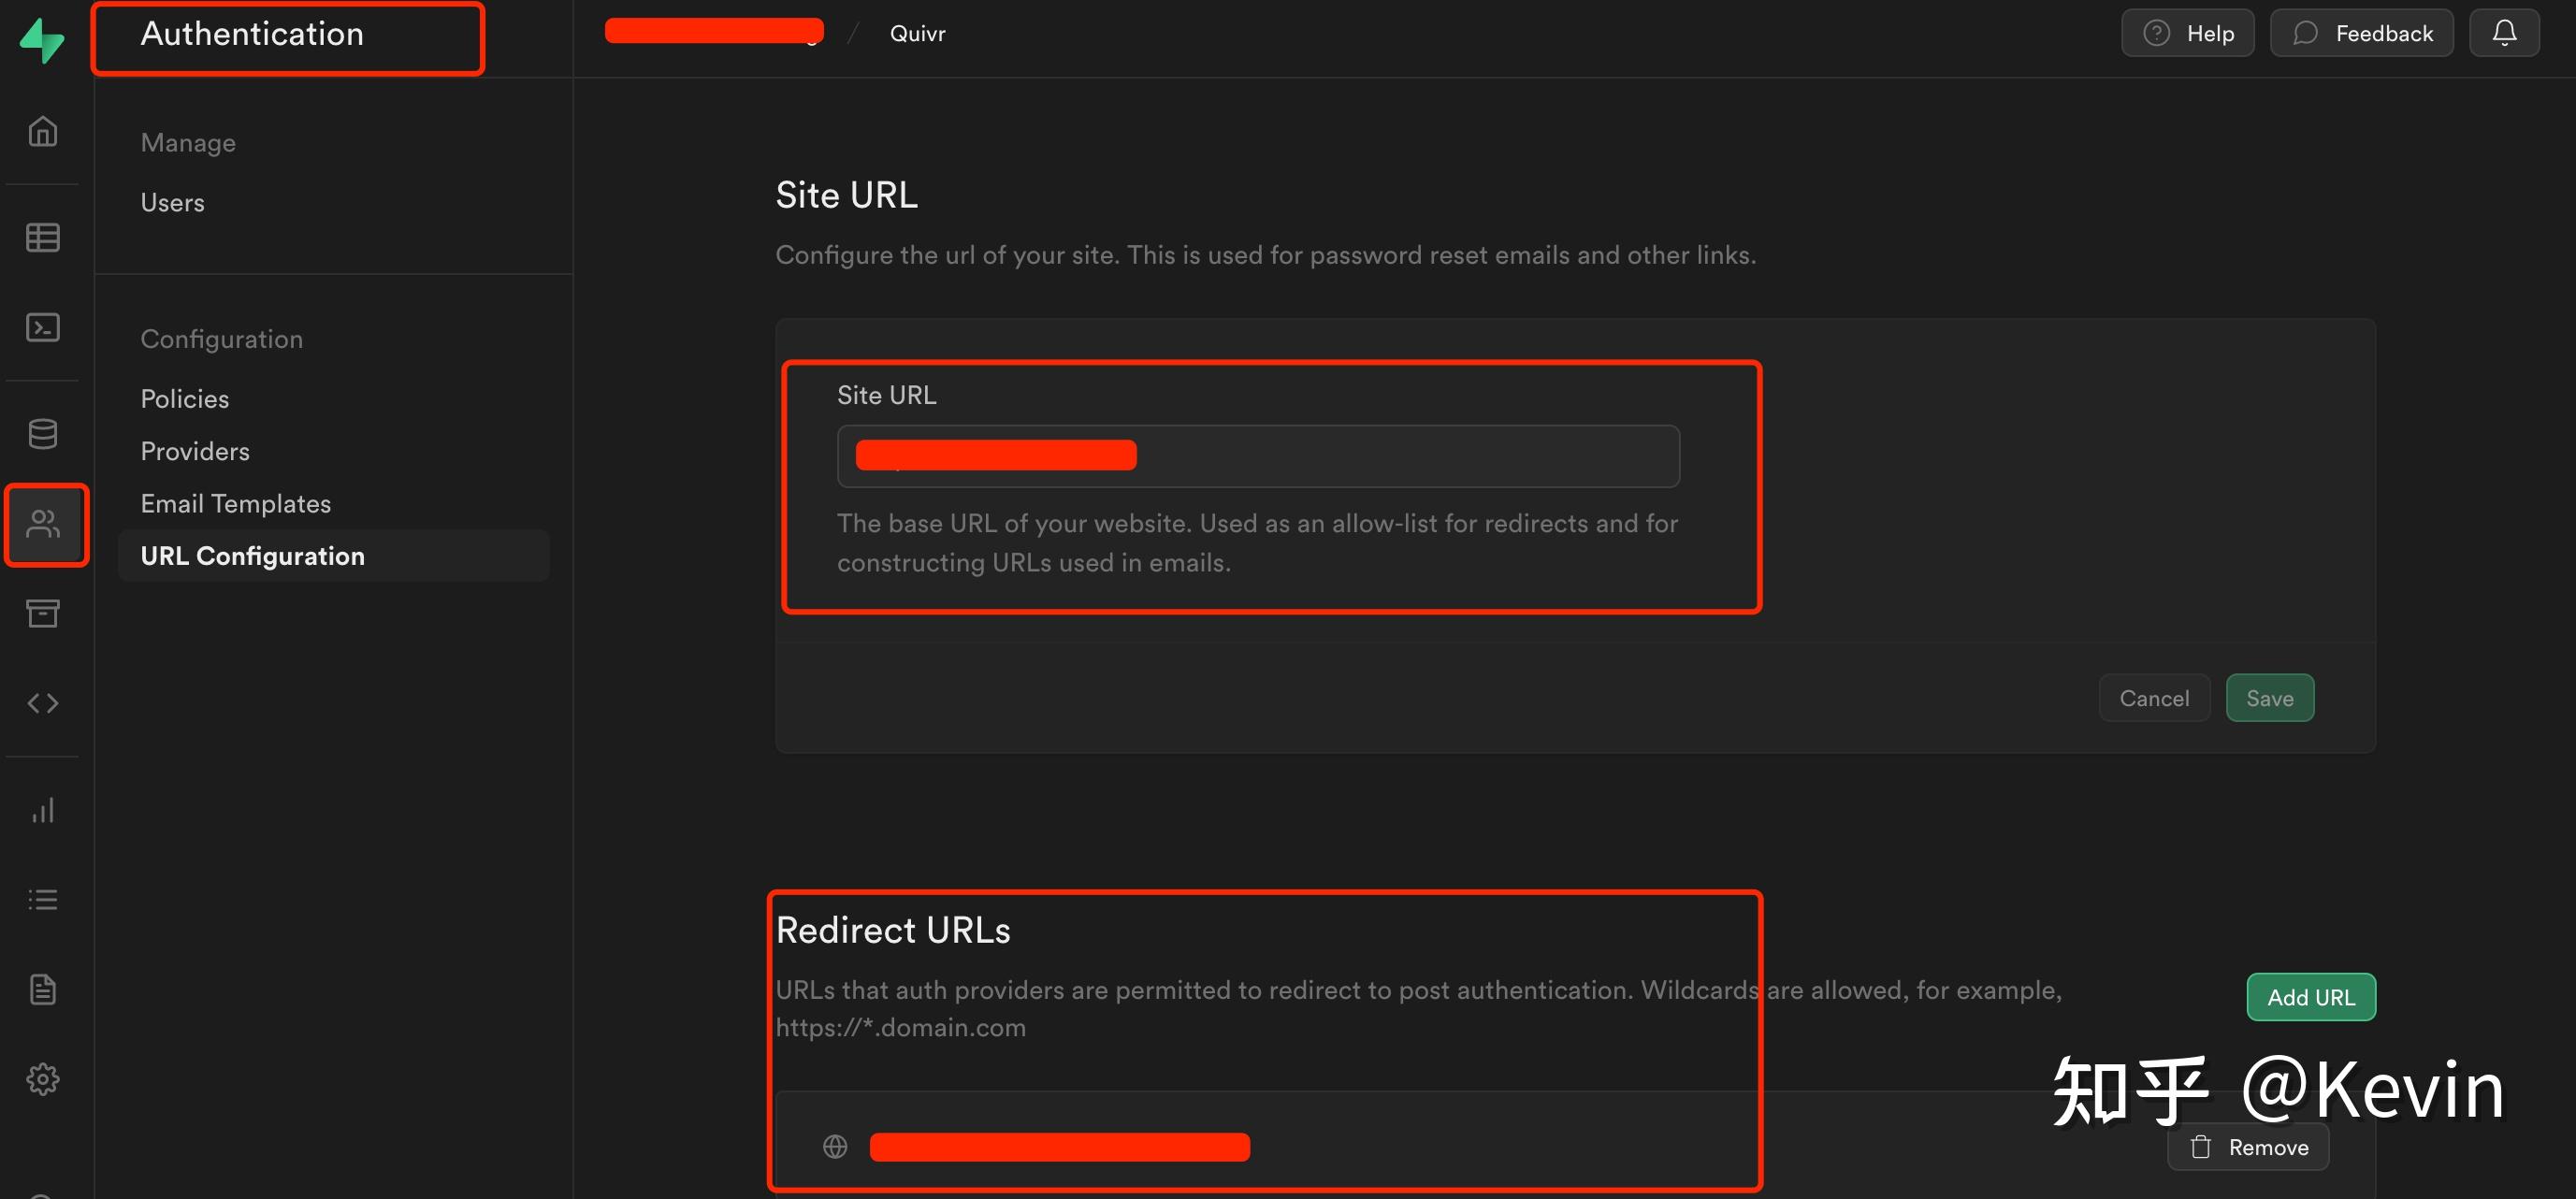Open the Policies menu item

[x=185, y=399]
